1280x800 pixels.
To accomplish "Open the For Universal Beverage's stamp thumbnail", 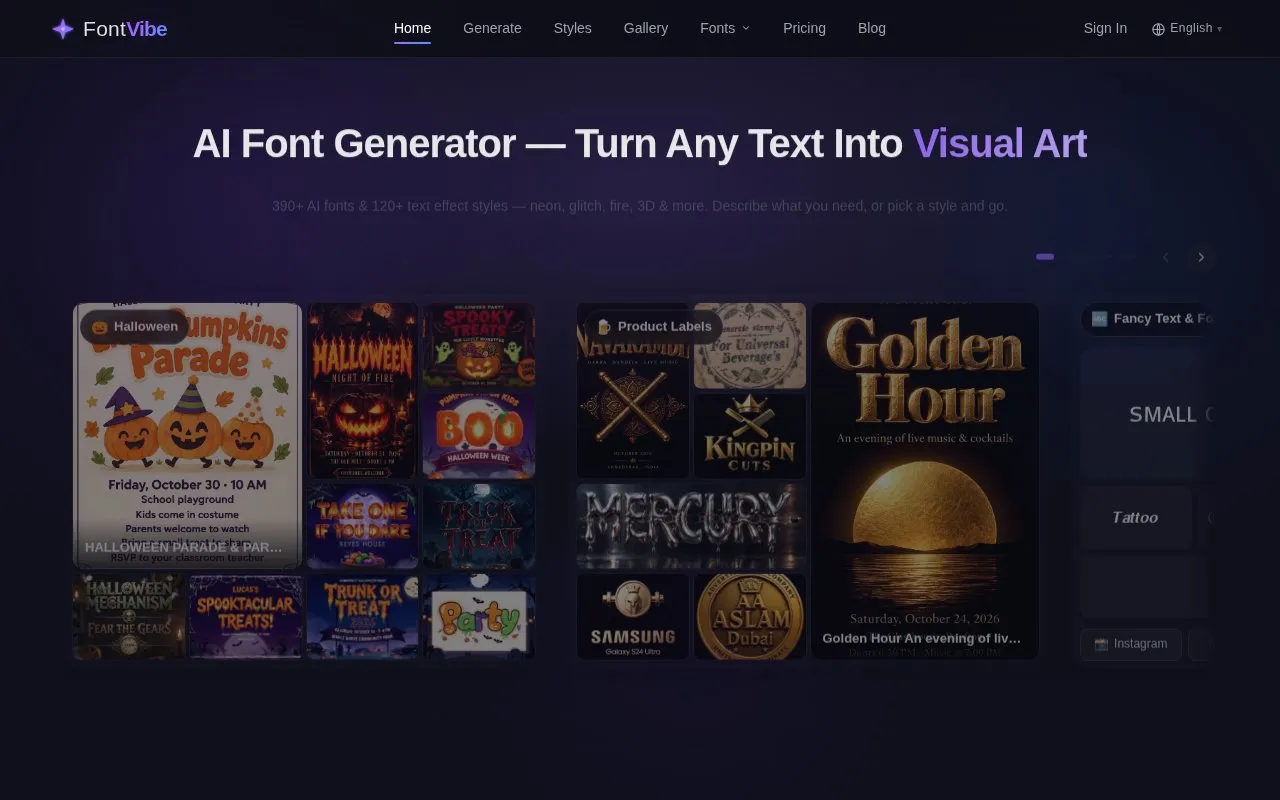I will [750, 345].
